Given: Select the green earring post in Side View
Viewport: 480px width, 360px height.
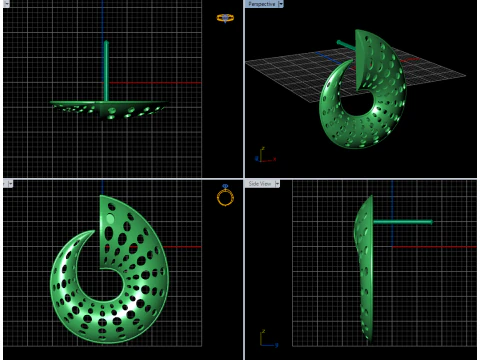Looking at the screenshot, I should [x=403, y=222].
